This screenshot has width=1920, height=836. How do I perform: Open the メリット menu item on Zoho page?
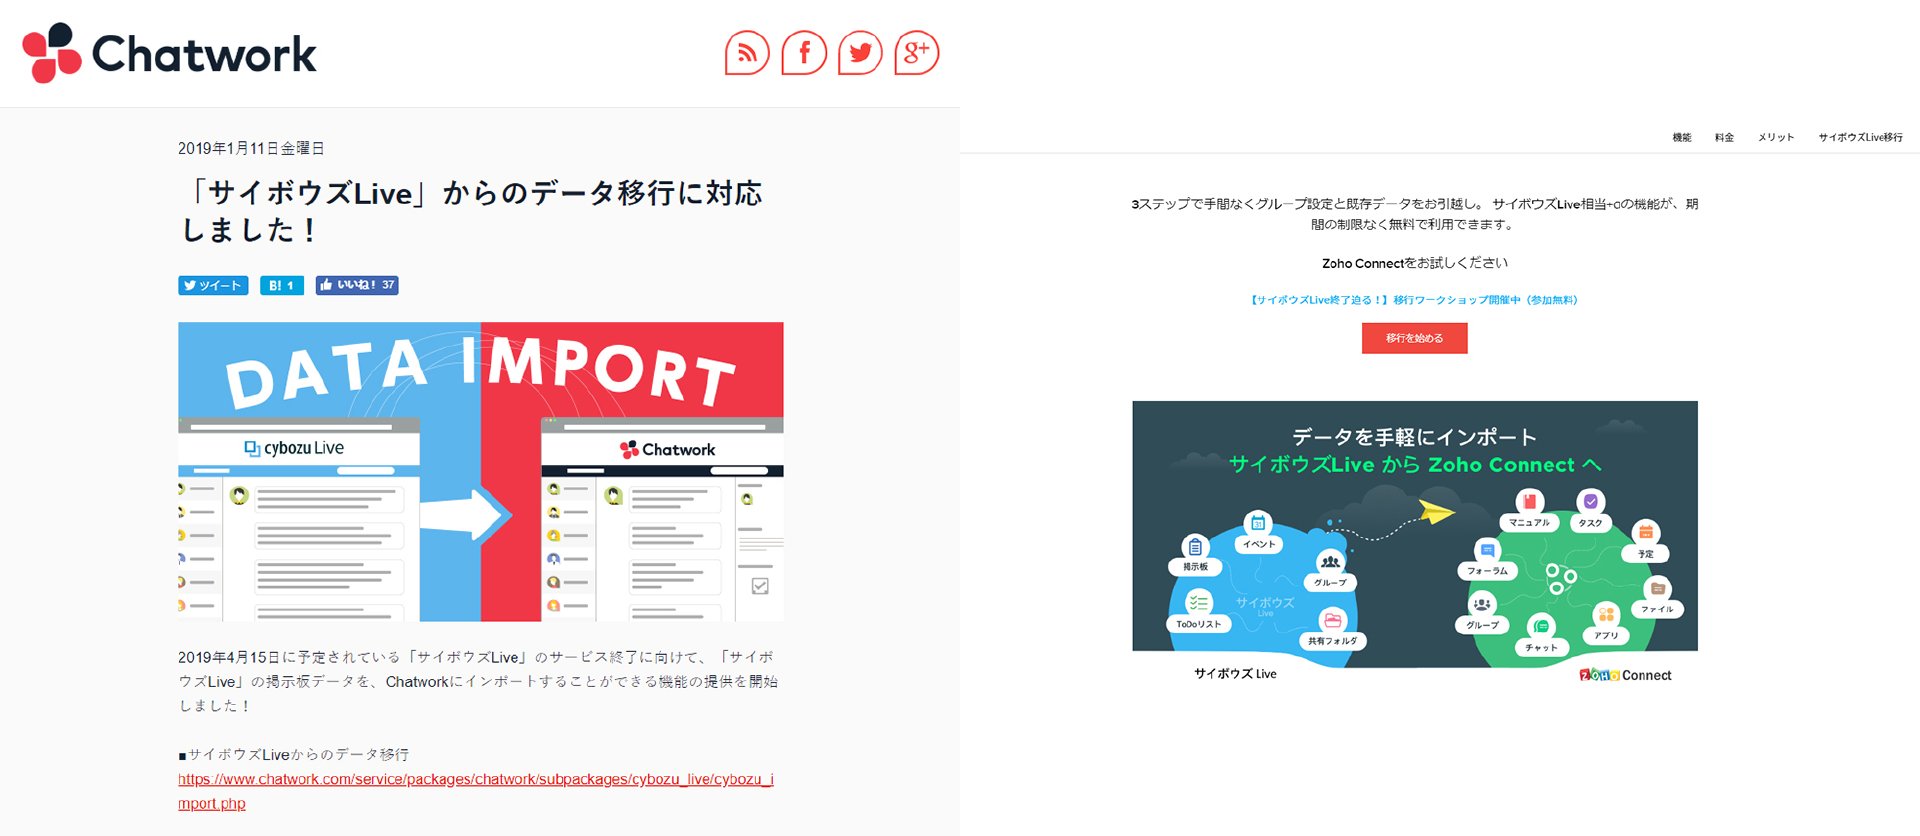1776,137
